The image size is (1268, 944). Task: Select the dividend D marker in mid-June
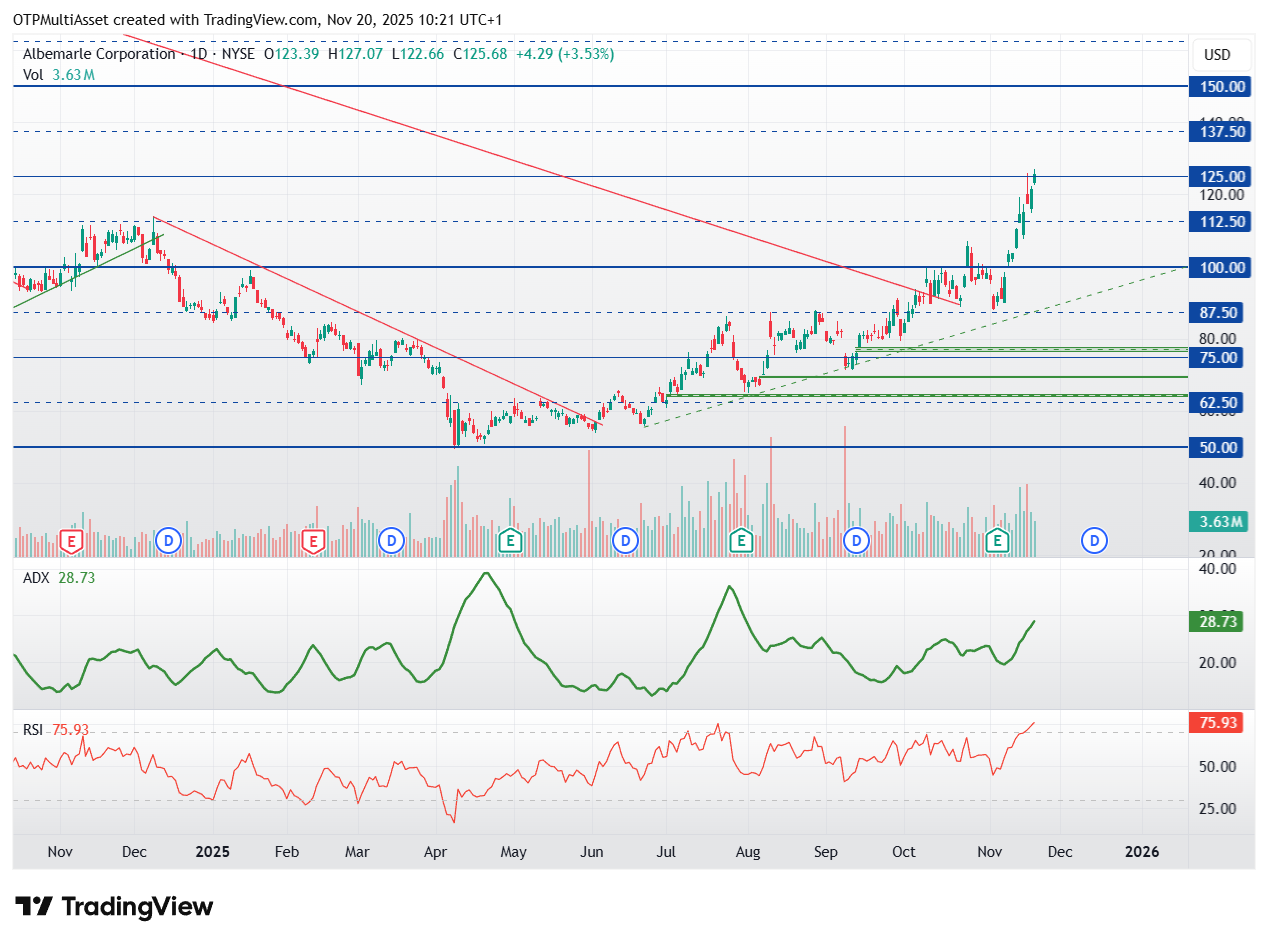(625, 541)
